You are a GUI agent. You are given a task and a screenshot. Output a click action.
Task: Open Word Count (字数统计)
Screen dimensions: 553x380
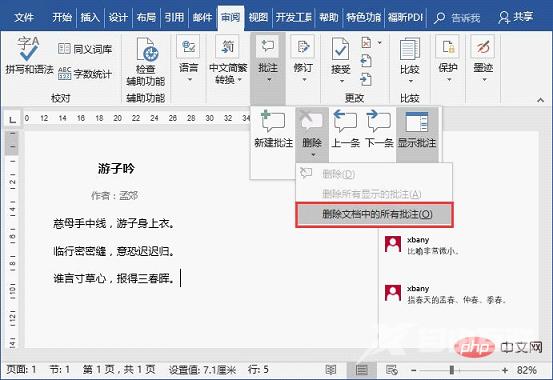pyautogui.click(x=84, y=73)
